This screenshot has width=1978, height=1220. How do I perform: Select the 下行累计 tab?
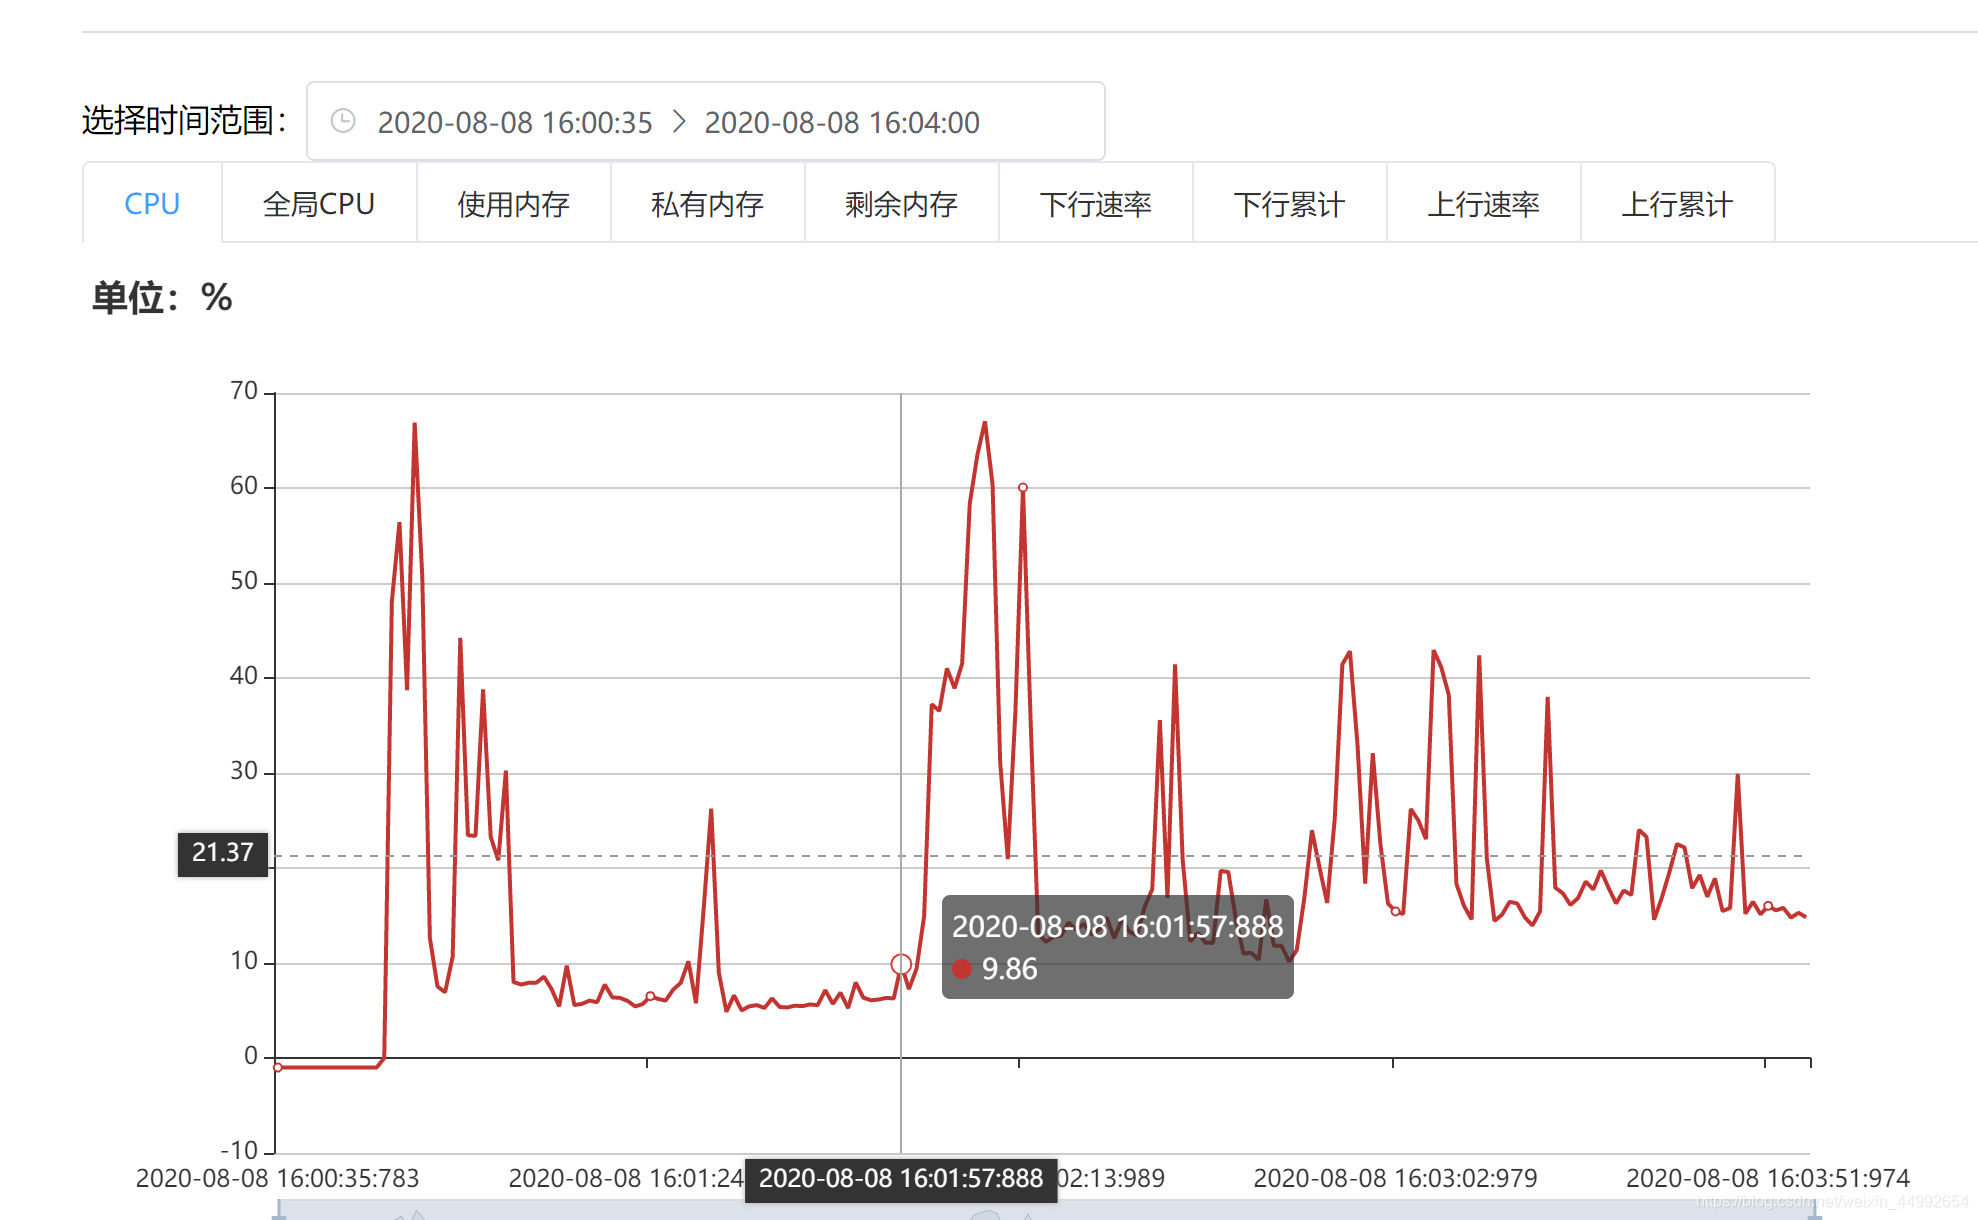tap(1289, 204)
